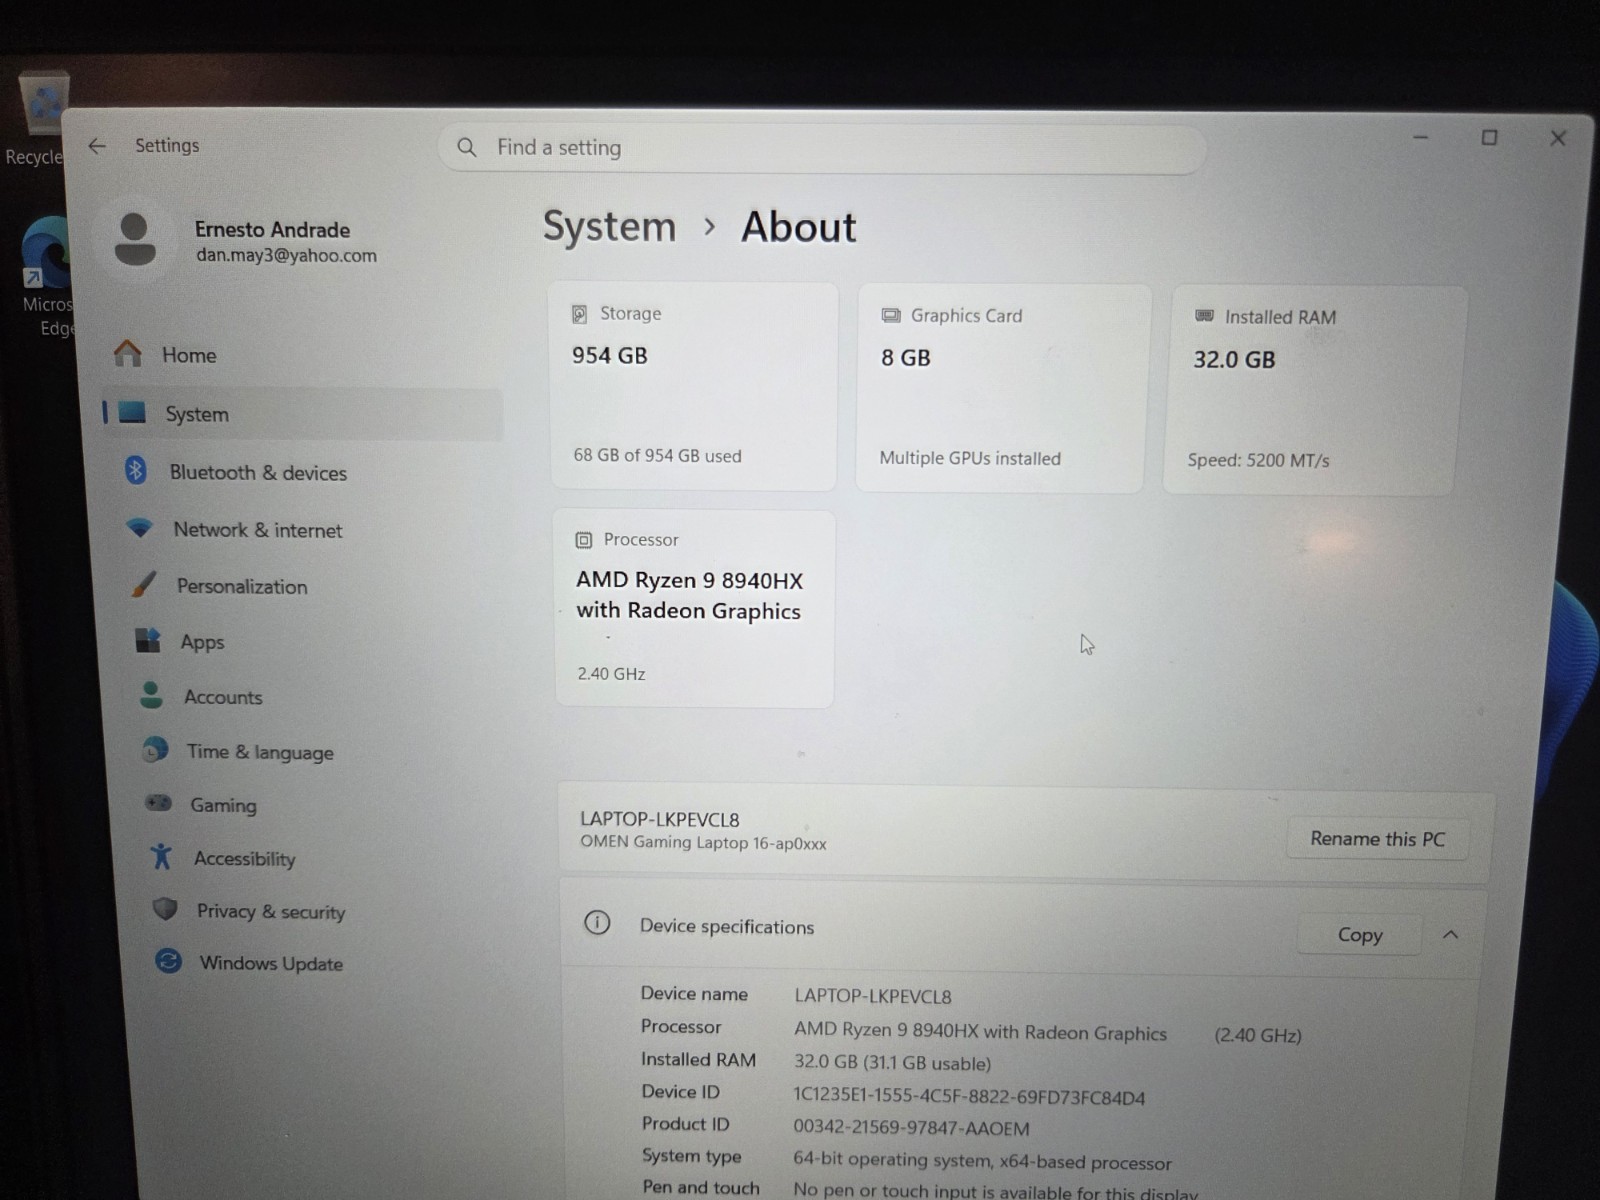Open the Installed RAM 32.0 GB card

point(1313,390)
